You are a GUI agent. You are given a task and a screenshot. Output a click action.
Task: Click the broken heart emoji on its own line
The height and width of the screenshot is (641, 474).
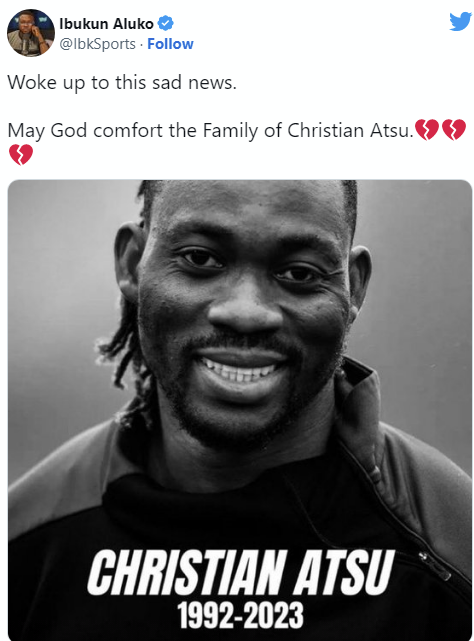pyautogui.click(x=20, y=154)
